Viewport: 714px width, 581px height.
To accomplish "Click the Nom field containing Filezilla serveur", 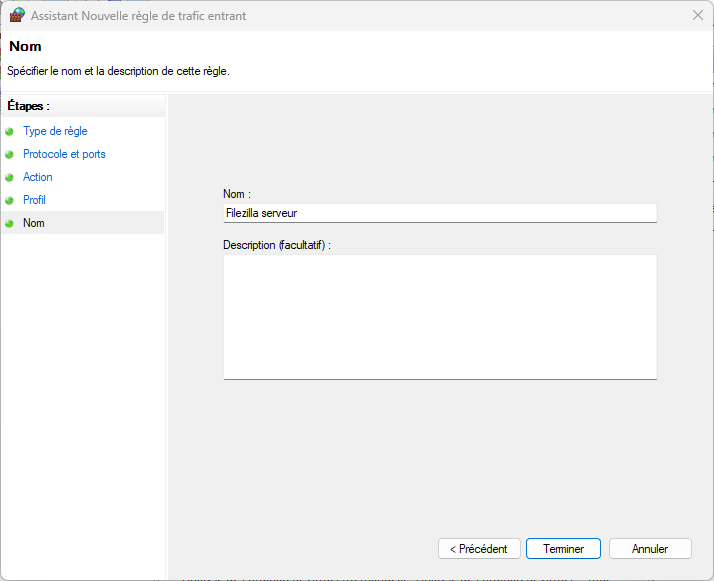I will click(439, 213).
